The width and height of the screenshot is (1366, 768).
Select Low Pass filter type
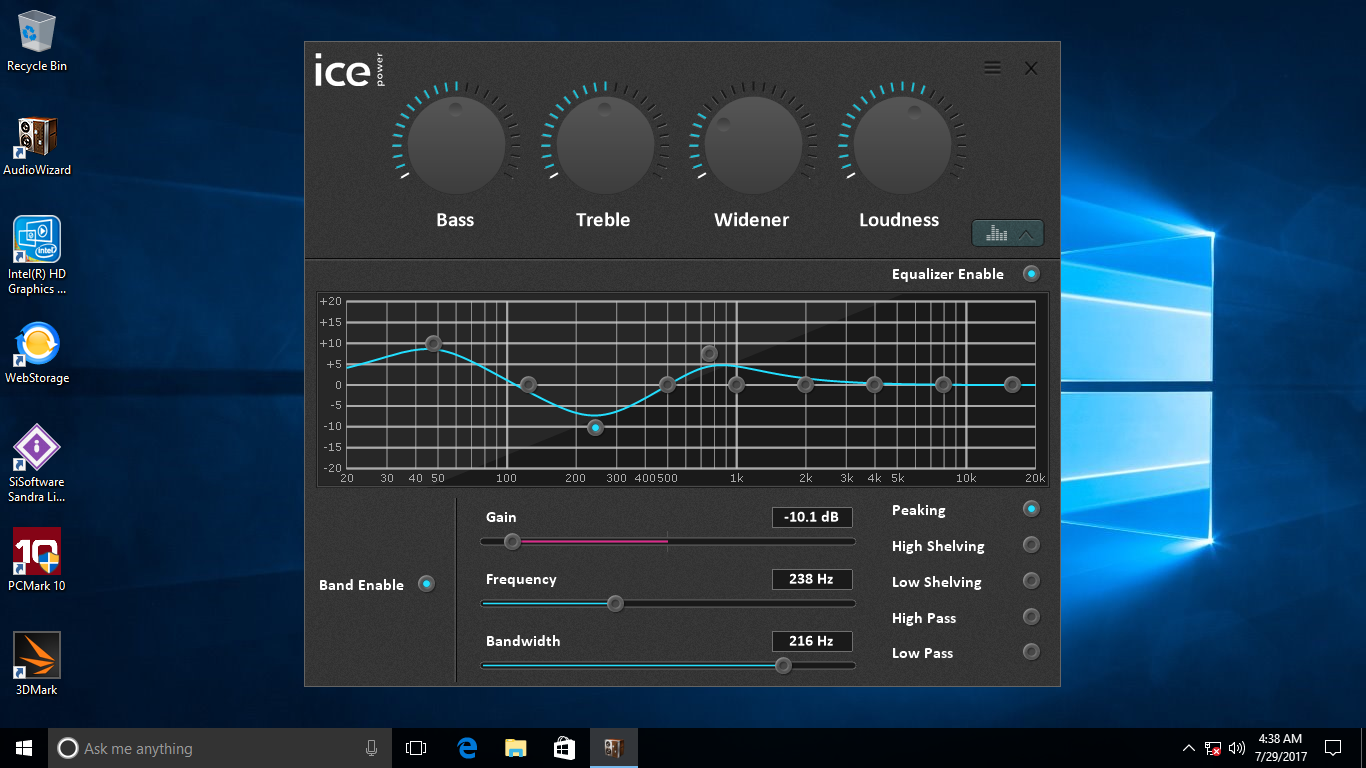1031,652
